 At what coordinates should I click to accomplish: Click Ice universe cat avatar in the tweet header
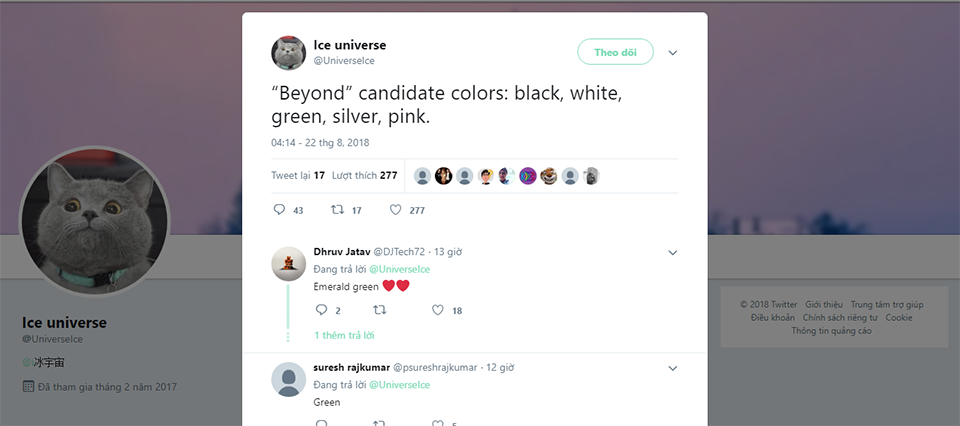click(288, 53)
